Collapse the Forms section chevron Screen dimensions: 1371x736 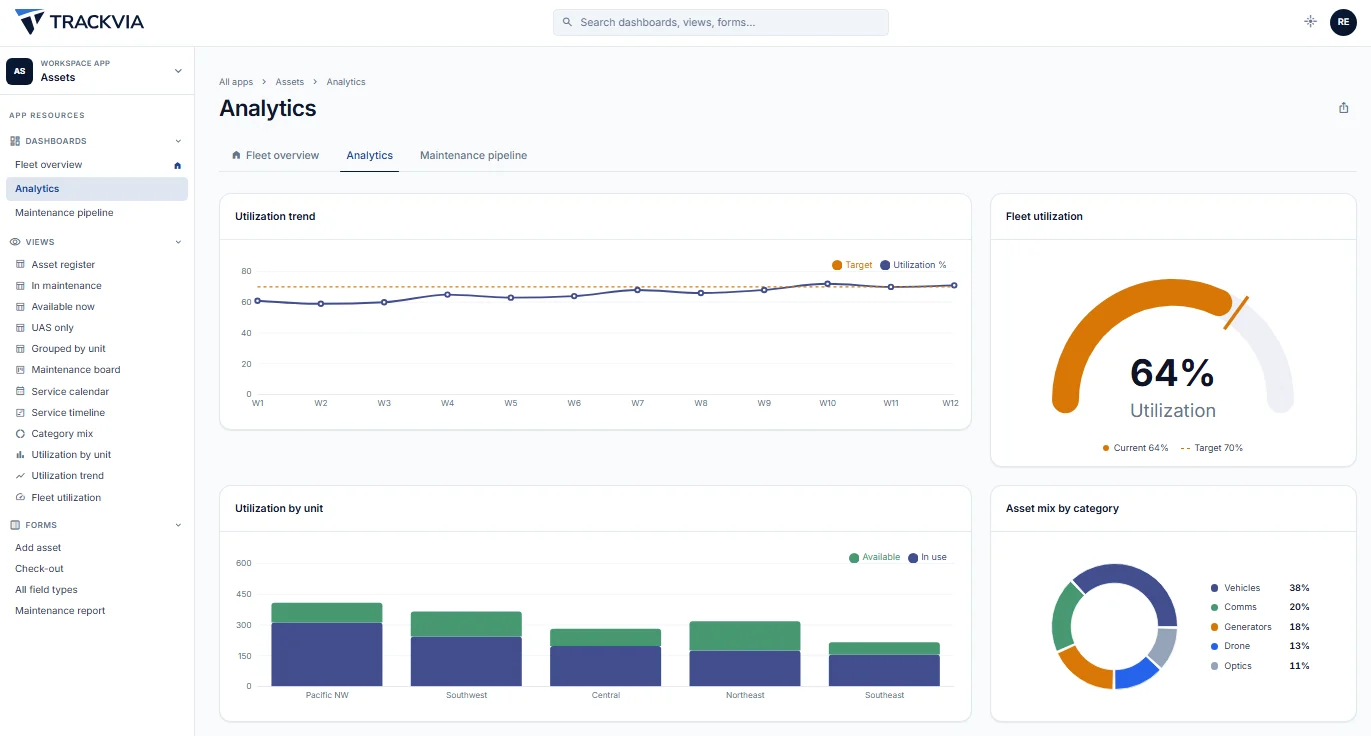point(178,525)
